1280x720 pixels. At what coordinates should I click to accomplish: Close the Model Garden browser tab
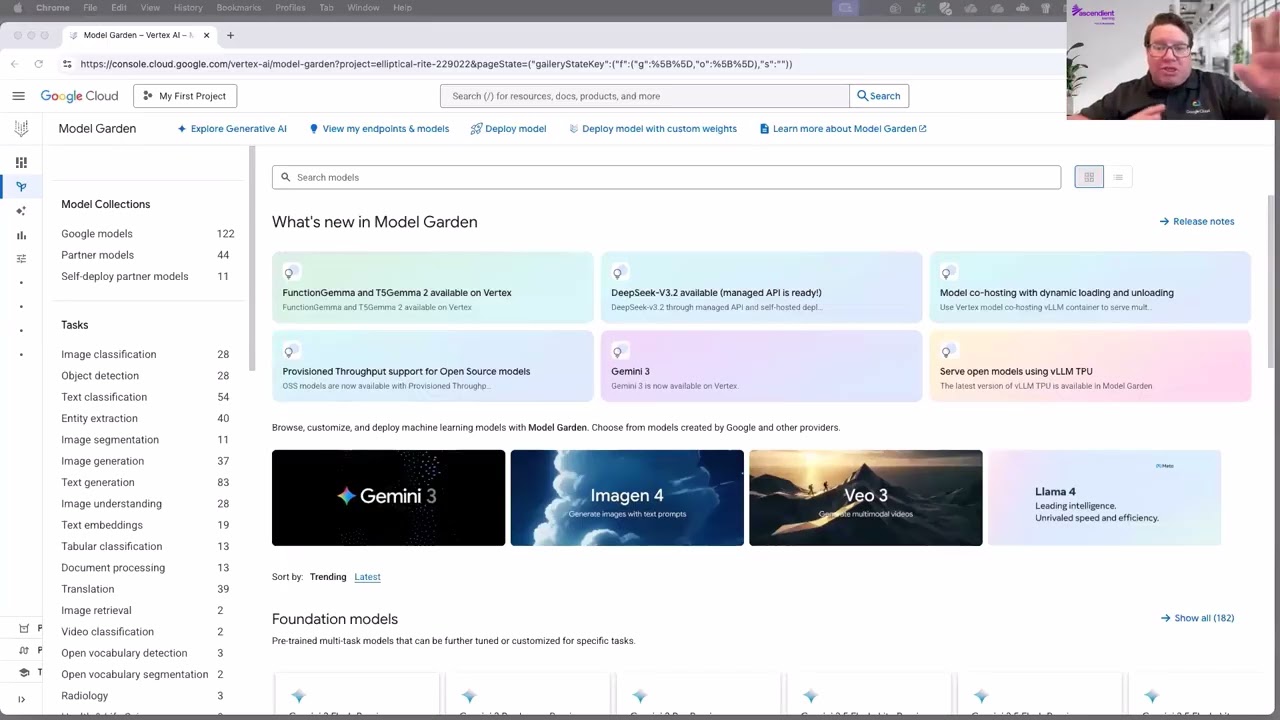pyautogui.click(x=206, y=35)
